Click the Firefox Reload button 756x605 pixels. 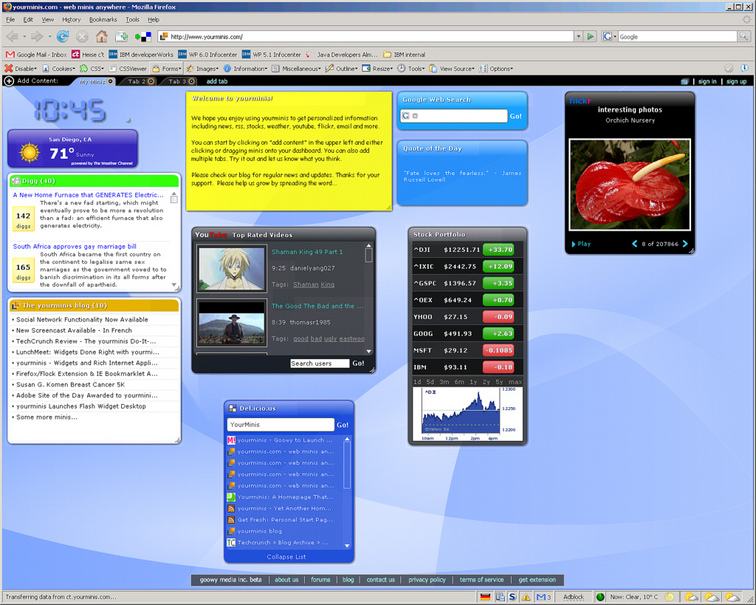point(63,36)
